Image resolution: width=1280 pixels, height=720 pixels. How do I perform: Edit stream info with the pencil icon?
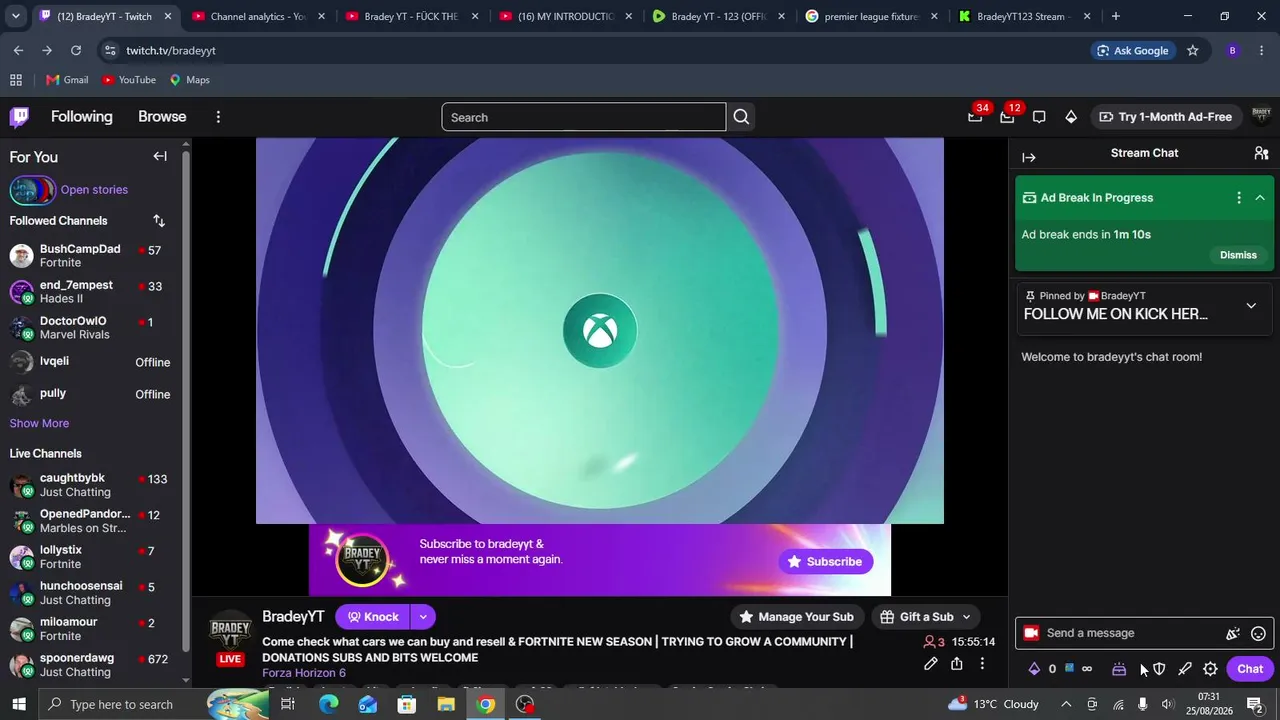(931, 664)
